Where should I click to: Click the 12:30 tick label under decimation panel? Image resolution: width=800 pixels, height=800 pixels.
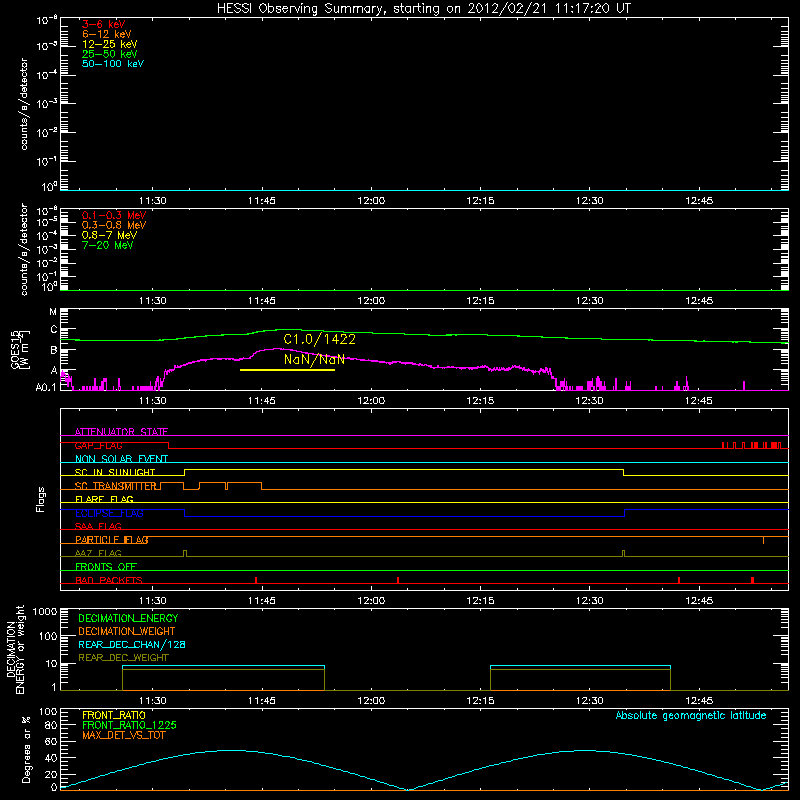589,701
